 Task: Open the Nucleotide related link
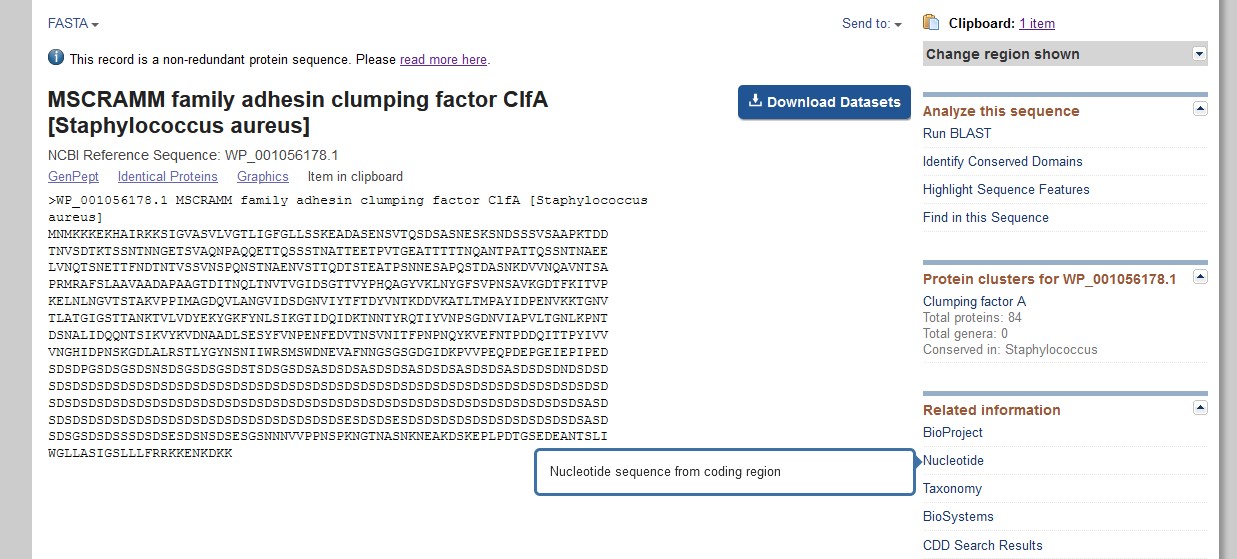click(x=953, y=460)
